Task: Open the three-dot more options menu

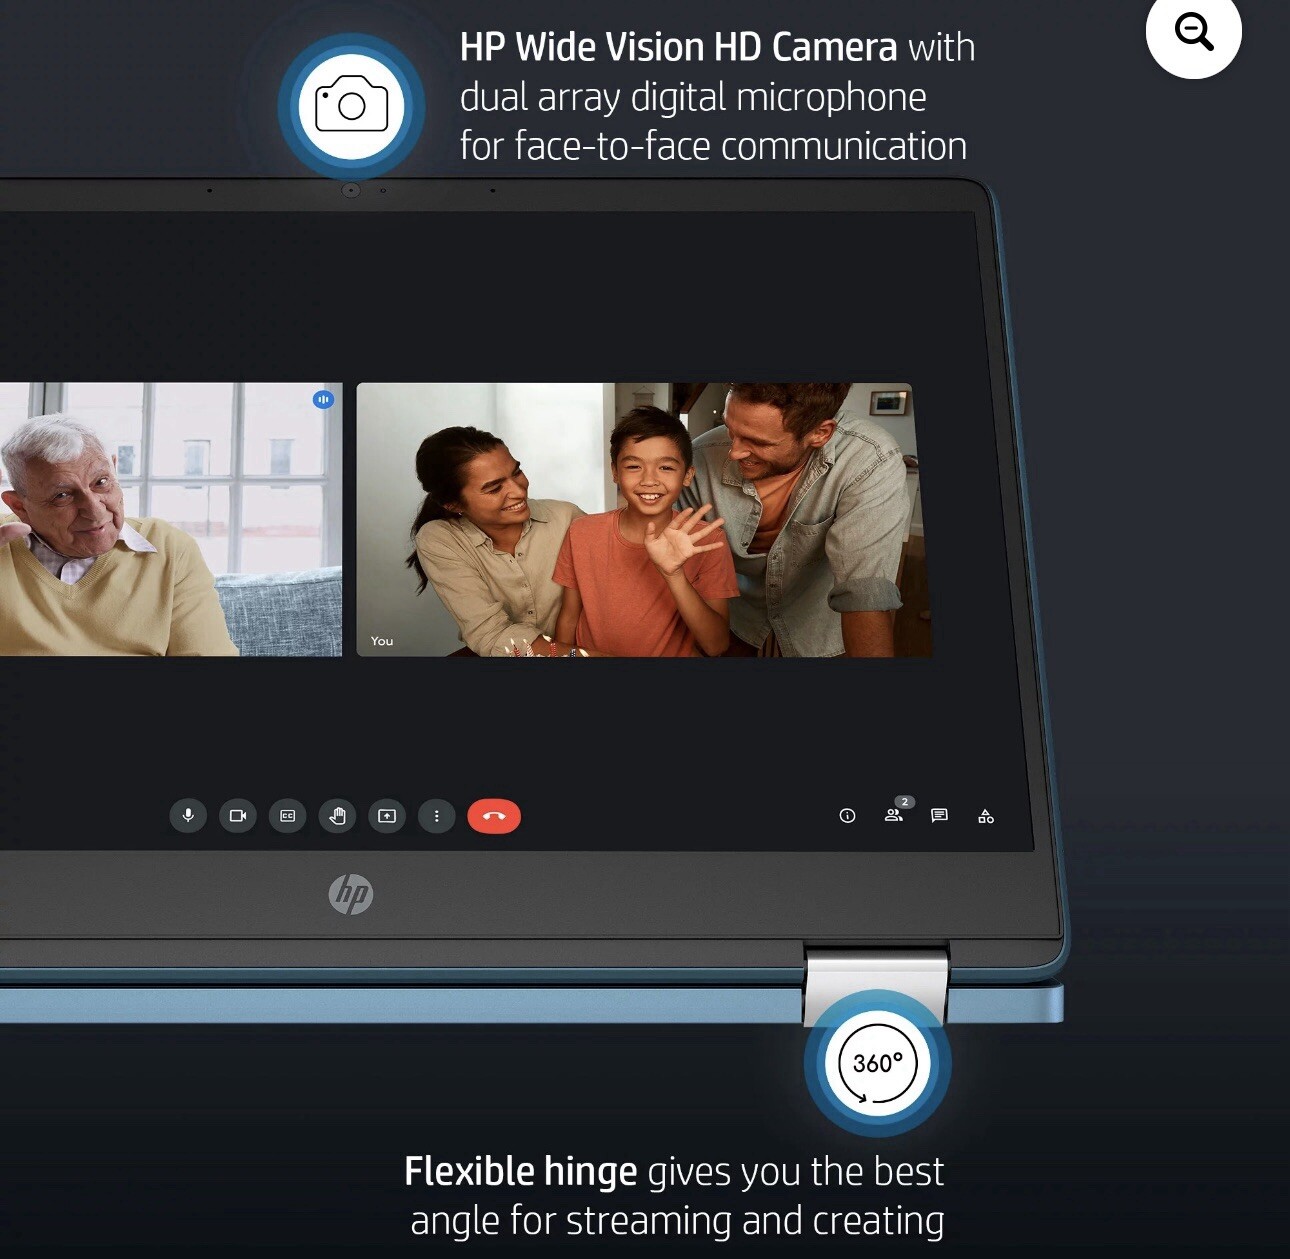Action: coord(437,816)
